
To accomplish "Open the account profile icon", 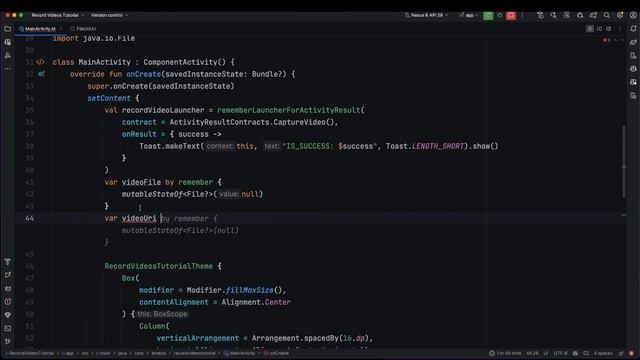I will pyautogui.click(x=633, y=16).
